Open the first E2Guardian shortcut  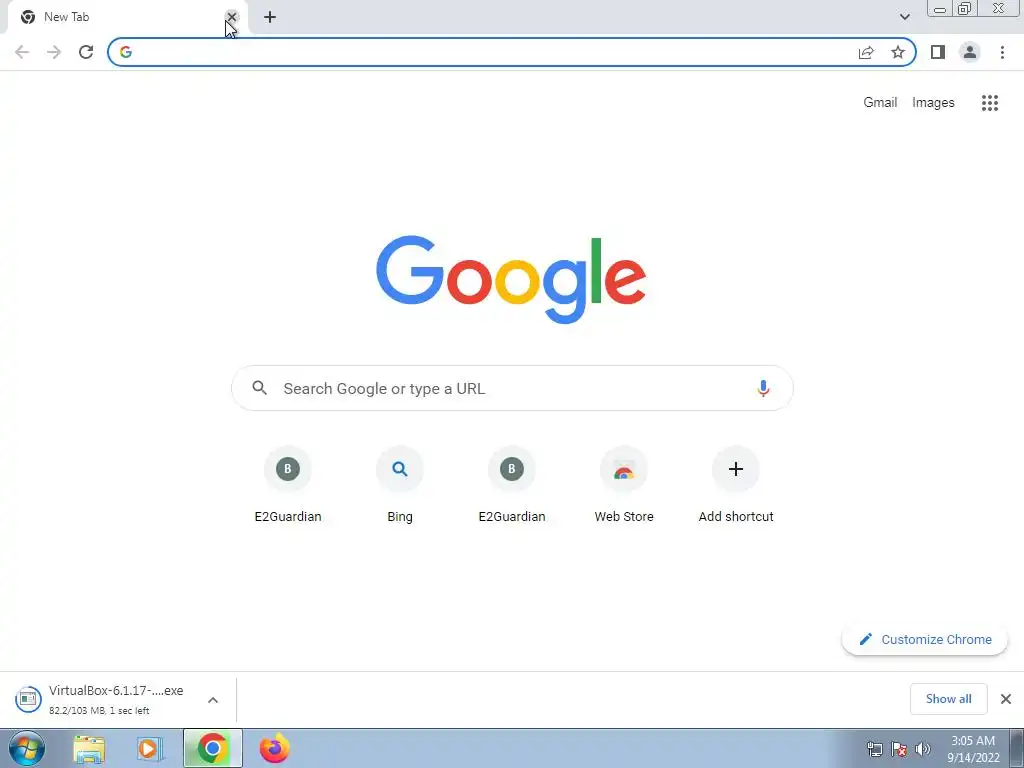point(288,486)
